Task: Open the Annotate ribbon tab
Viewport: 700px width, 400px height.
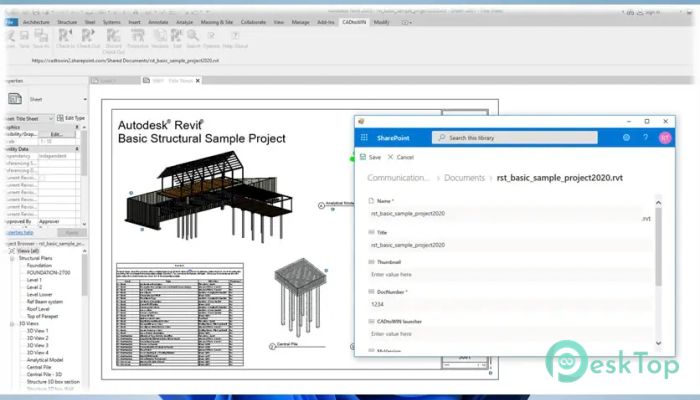Action: (158, 22)
